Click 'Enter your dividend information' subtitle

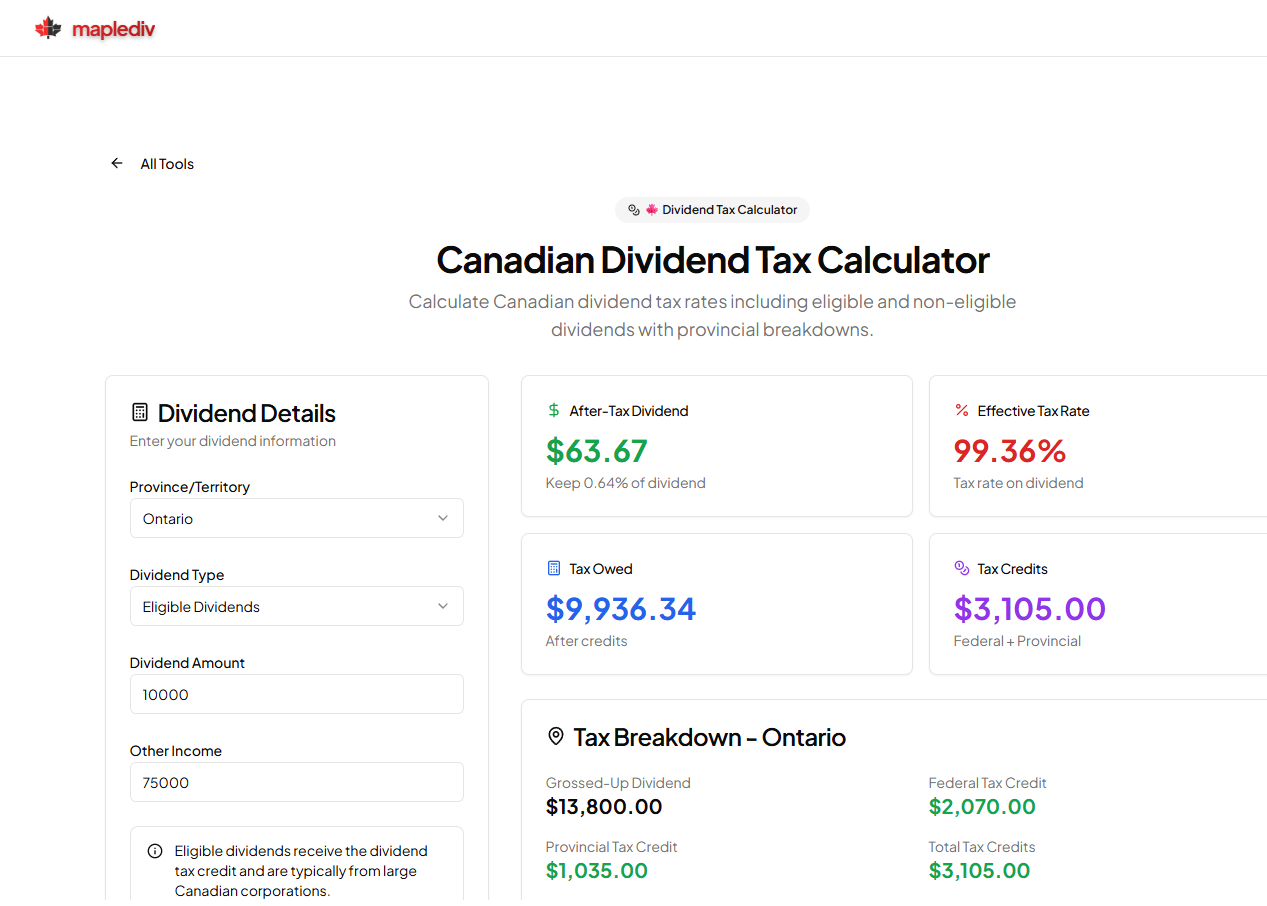[x=233, y=441]
